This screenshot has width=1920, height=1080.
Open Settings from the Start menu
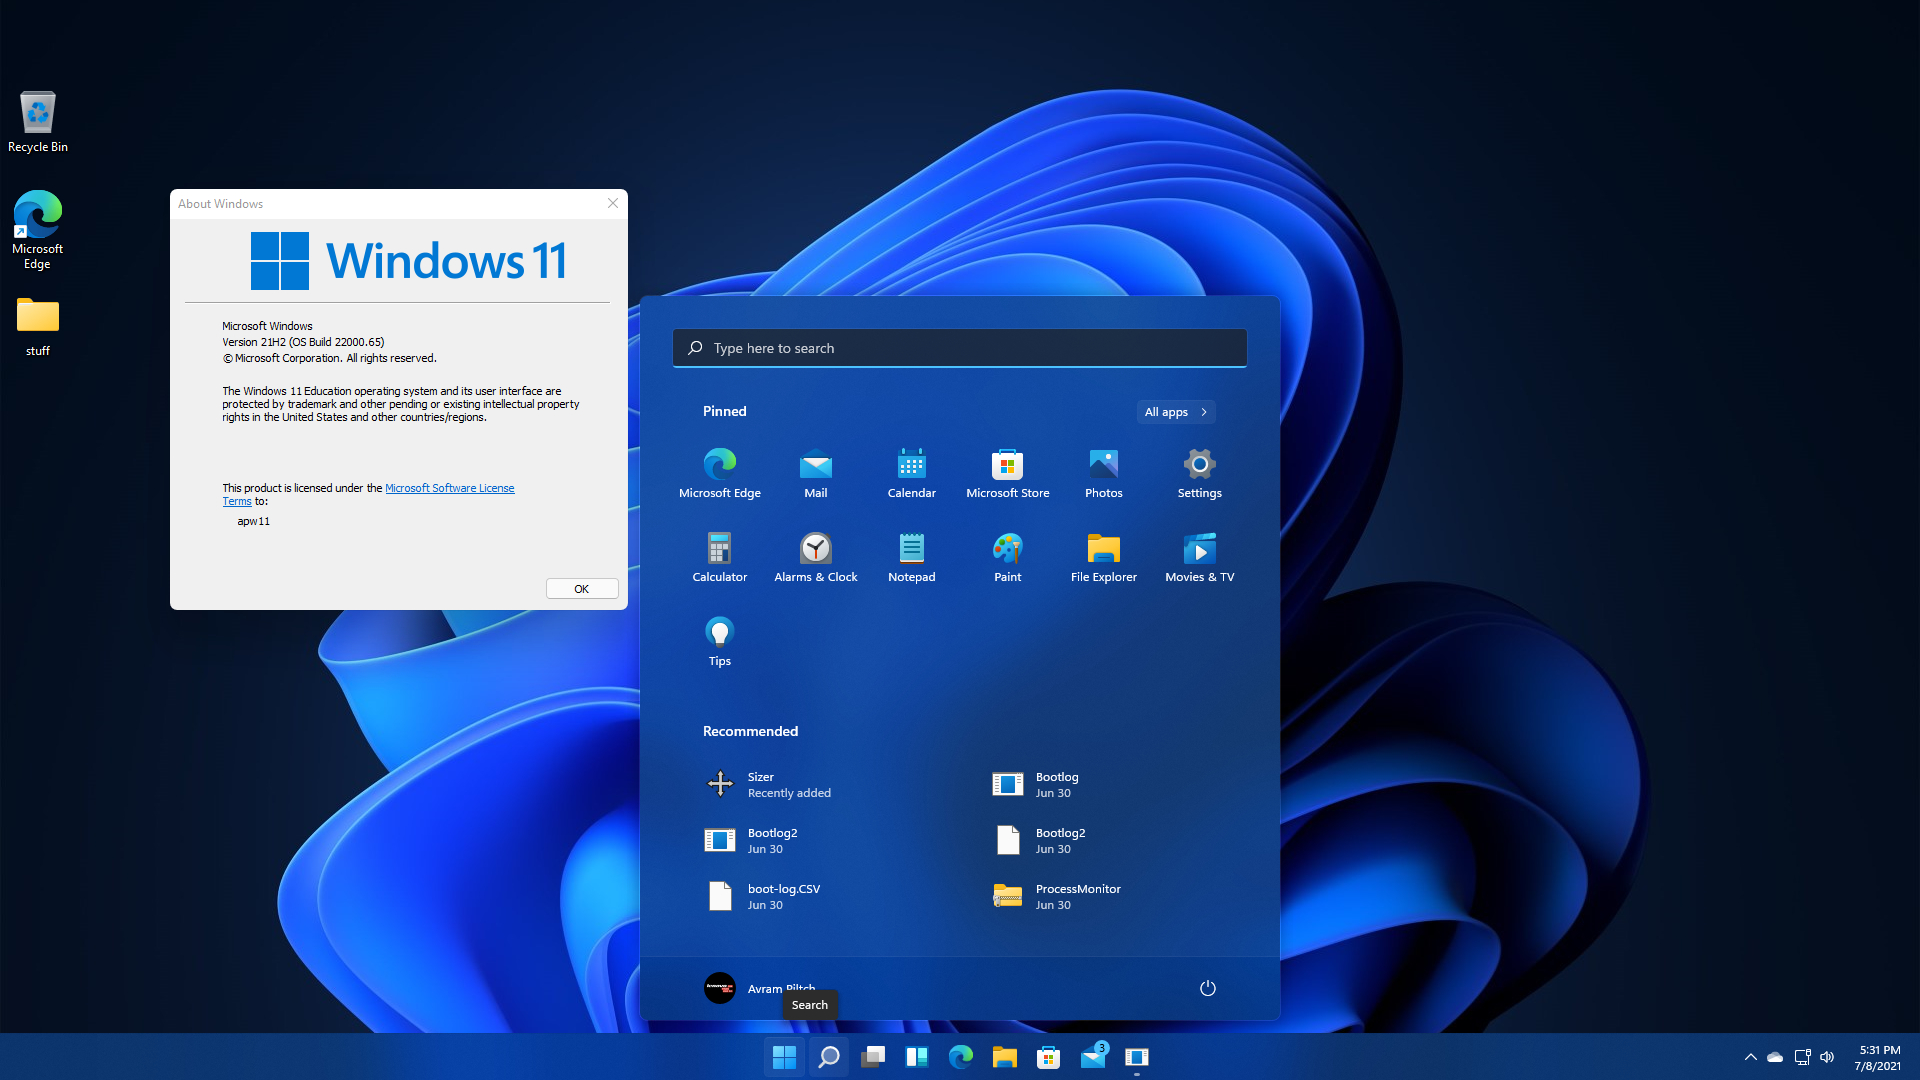pyautogui.click(x=1199, y=472)
